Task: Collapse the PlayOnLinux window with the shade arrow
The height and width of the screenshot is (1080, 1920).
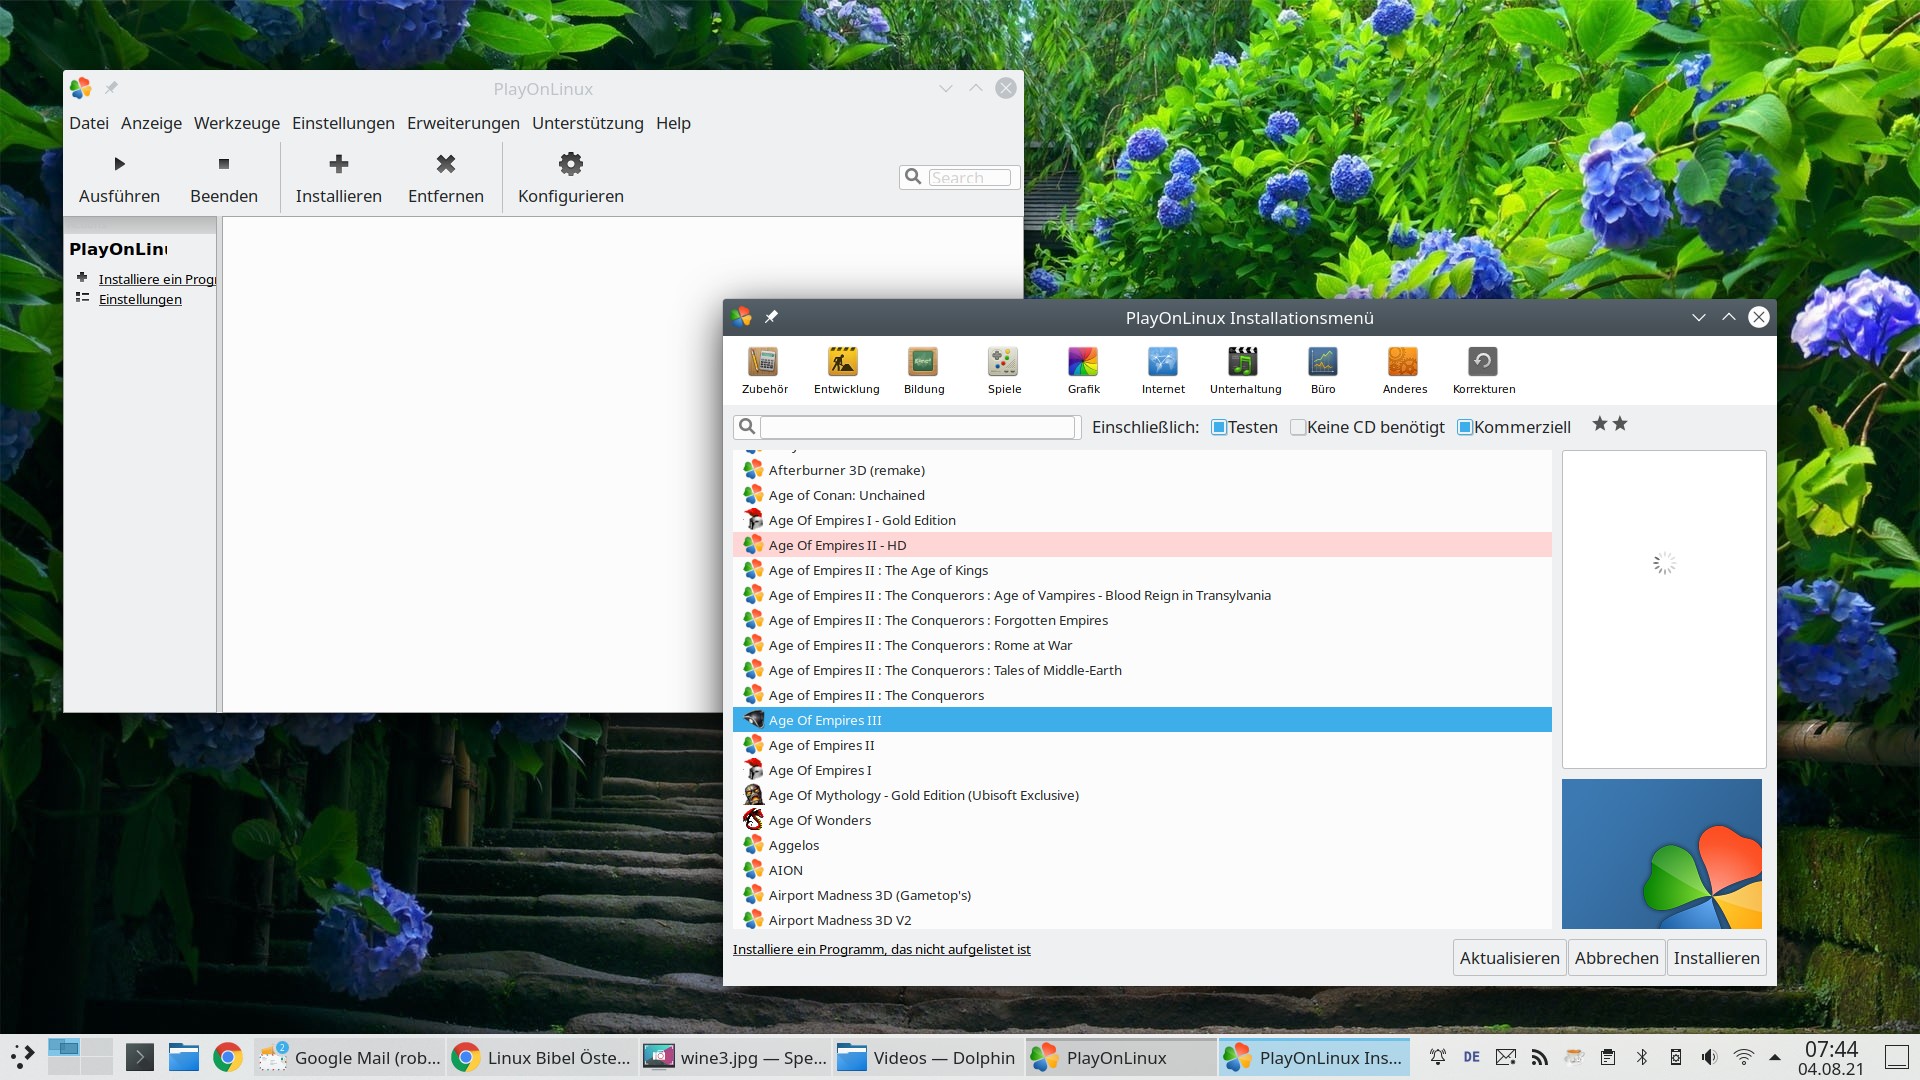Action: (946, 88)
